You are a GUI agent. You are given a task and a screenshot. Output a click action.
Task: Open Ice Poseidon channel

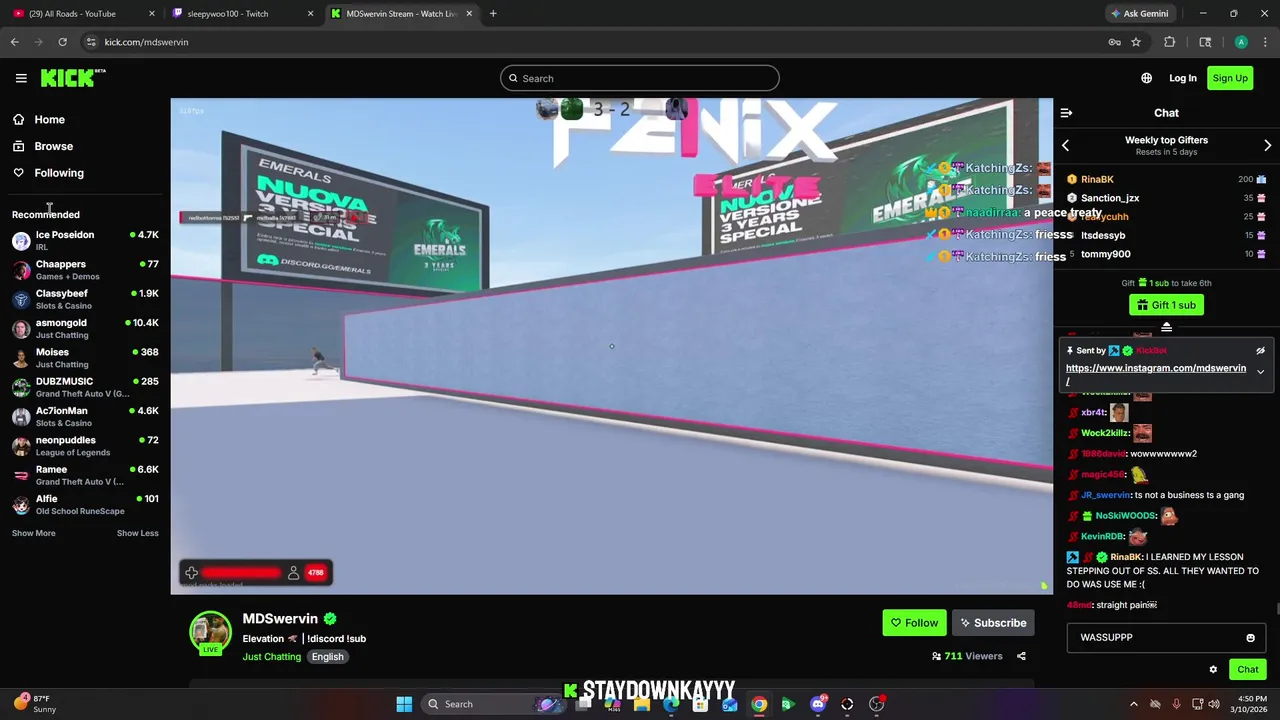(85, 241)
